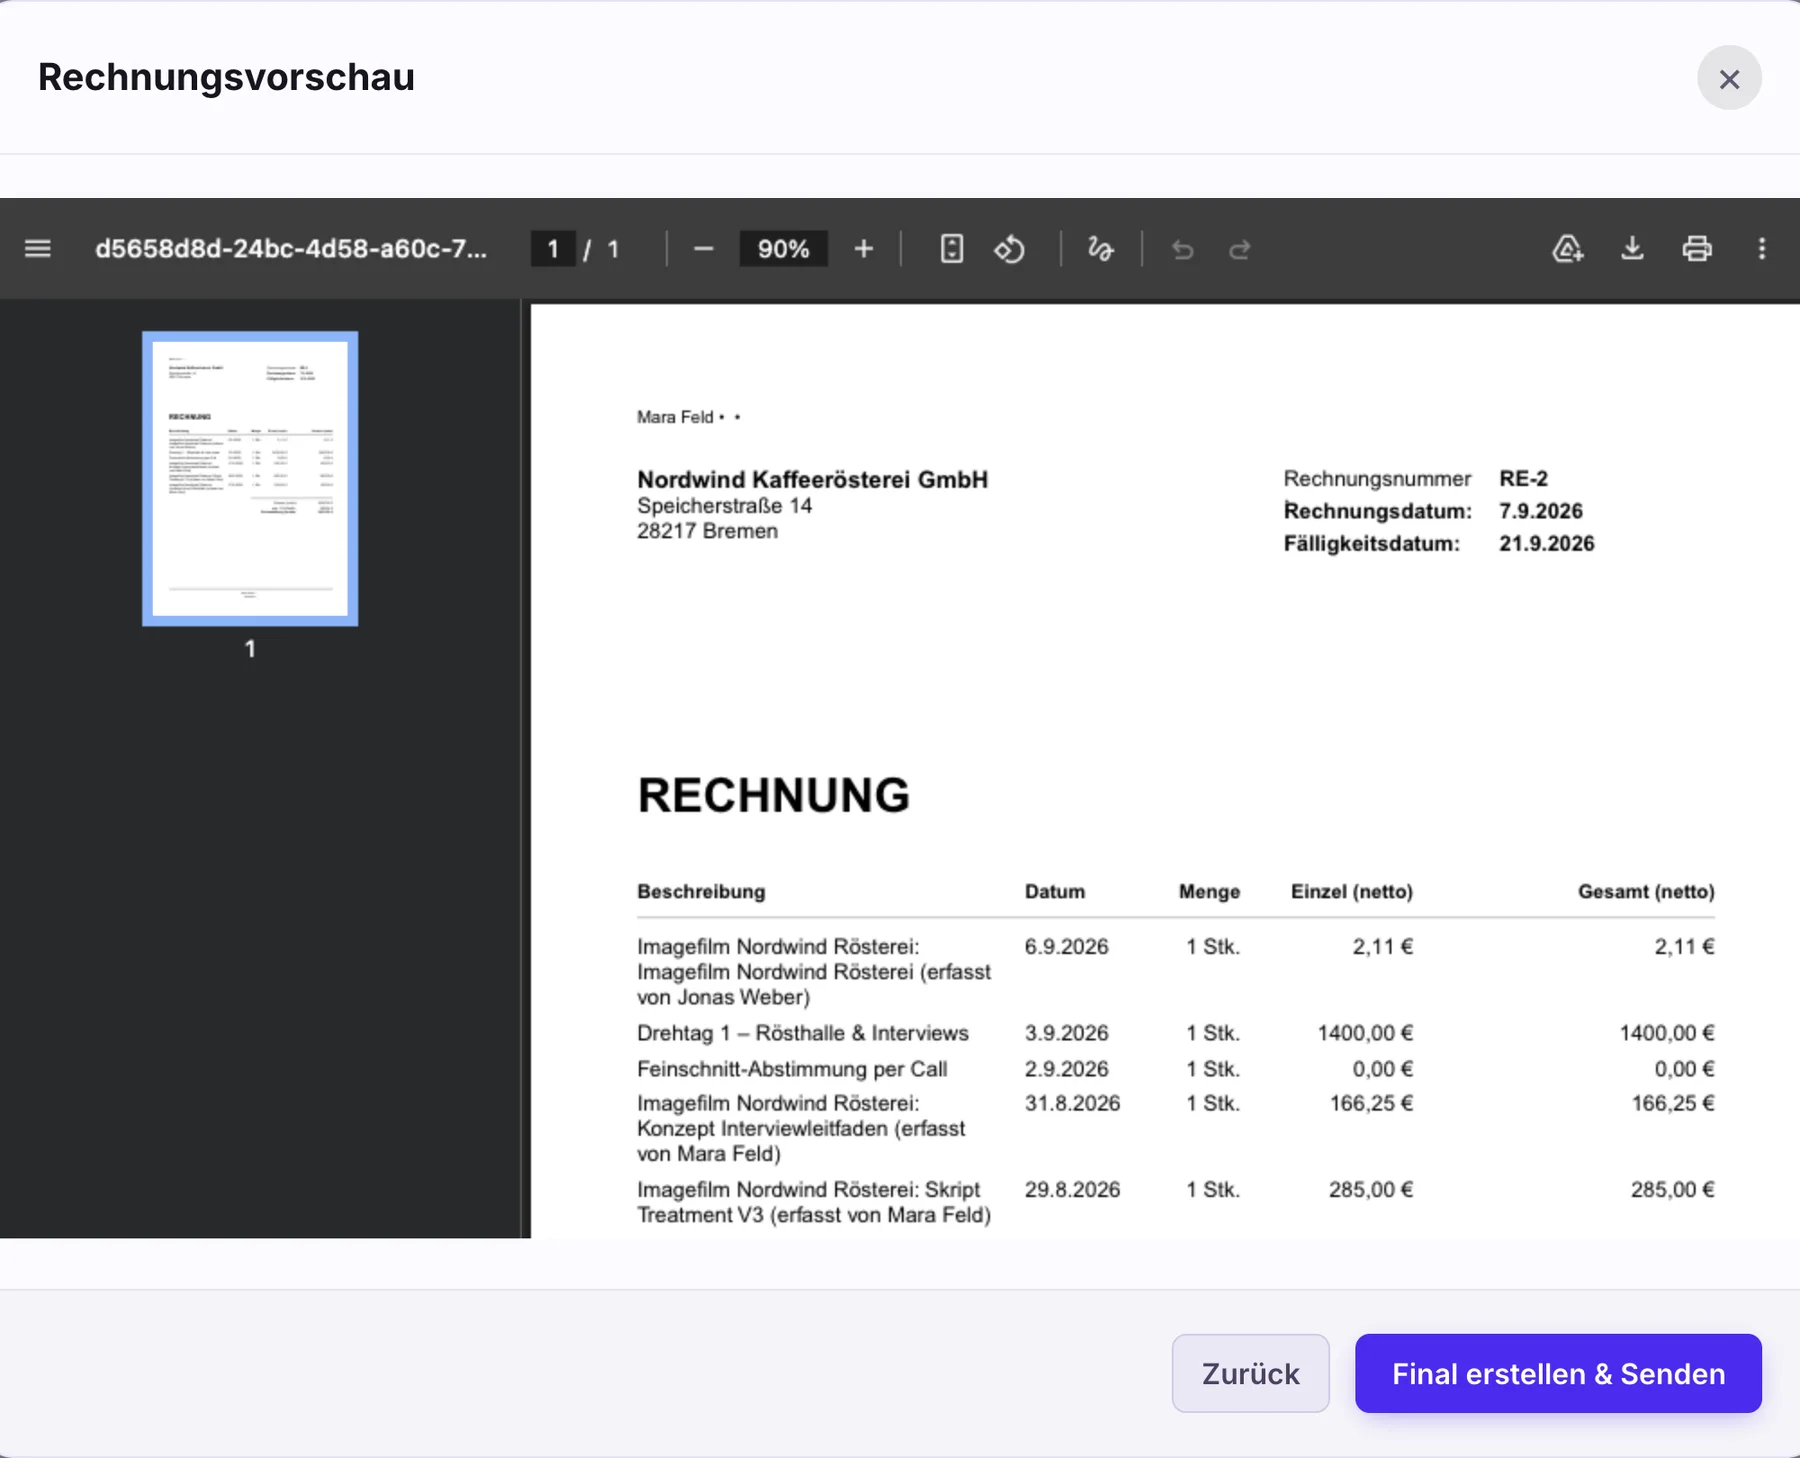Click the Drehtag 1 – Rösthalle & Interviews row
Image resolution: width=1800 pixels, height=1458 pixels.
(x=1175, y=1033)
